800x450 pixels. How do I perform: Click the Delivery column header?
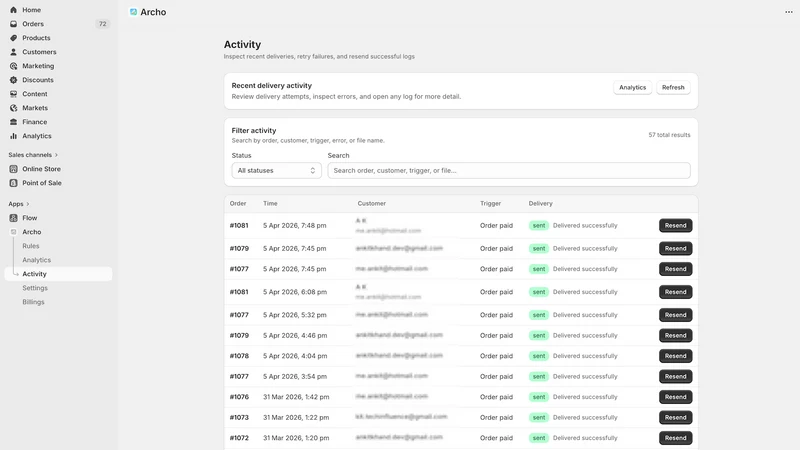click(x=540, y=204)
